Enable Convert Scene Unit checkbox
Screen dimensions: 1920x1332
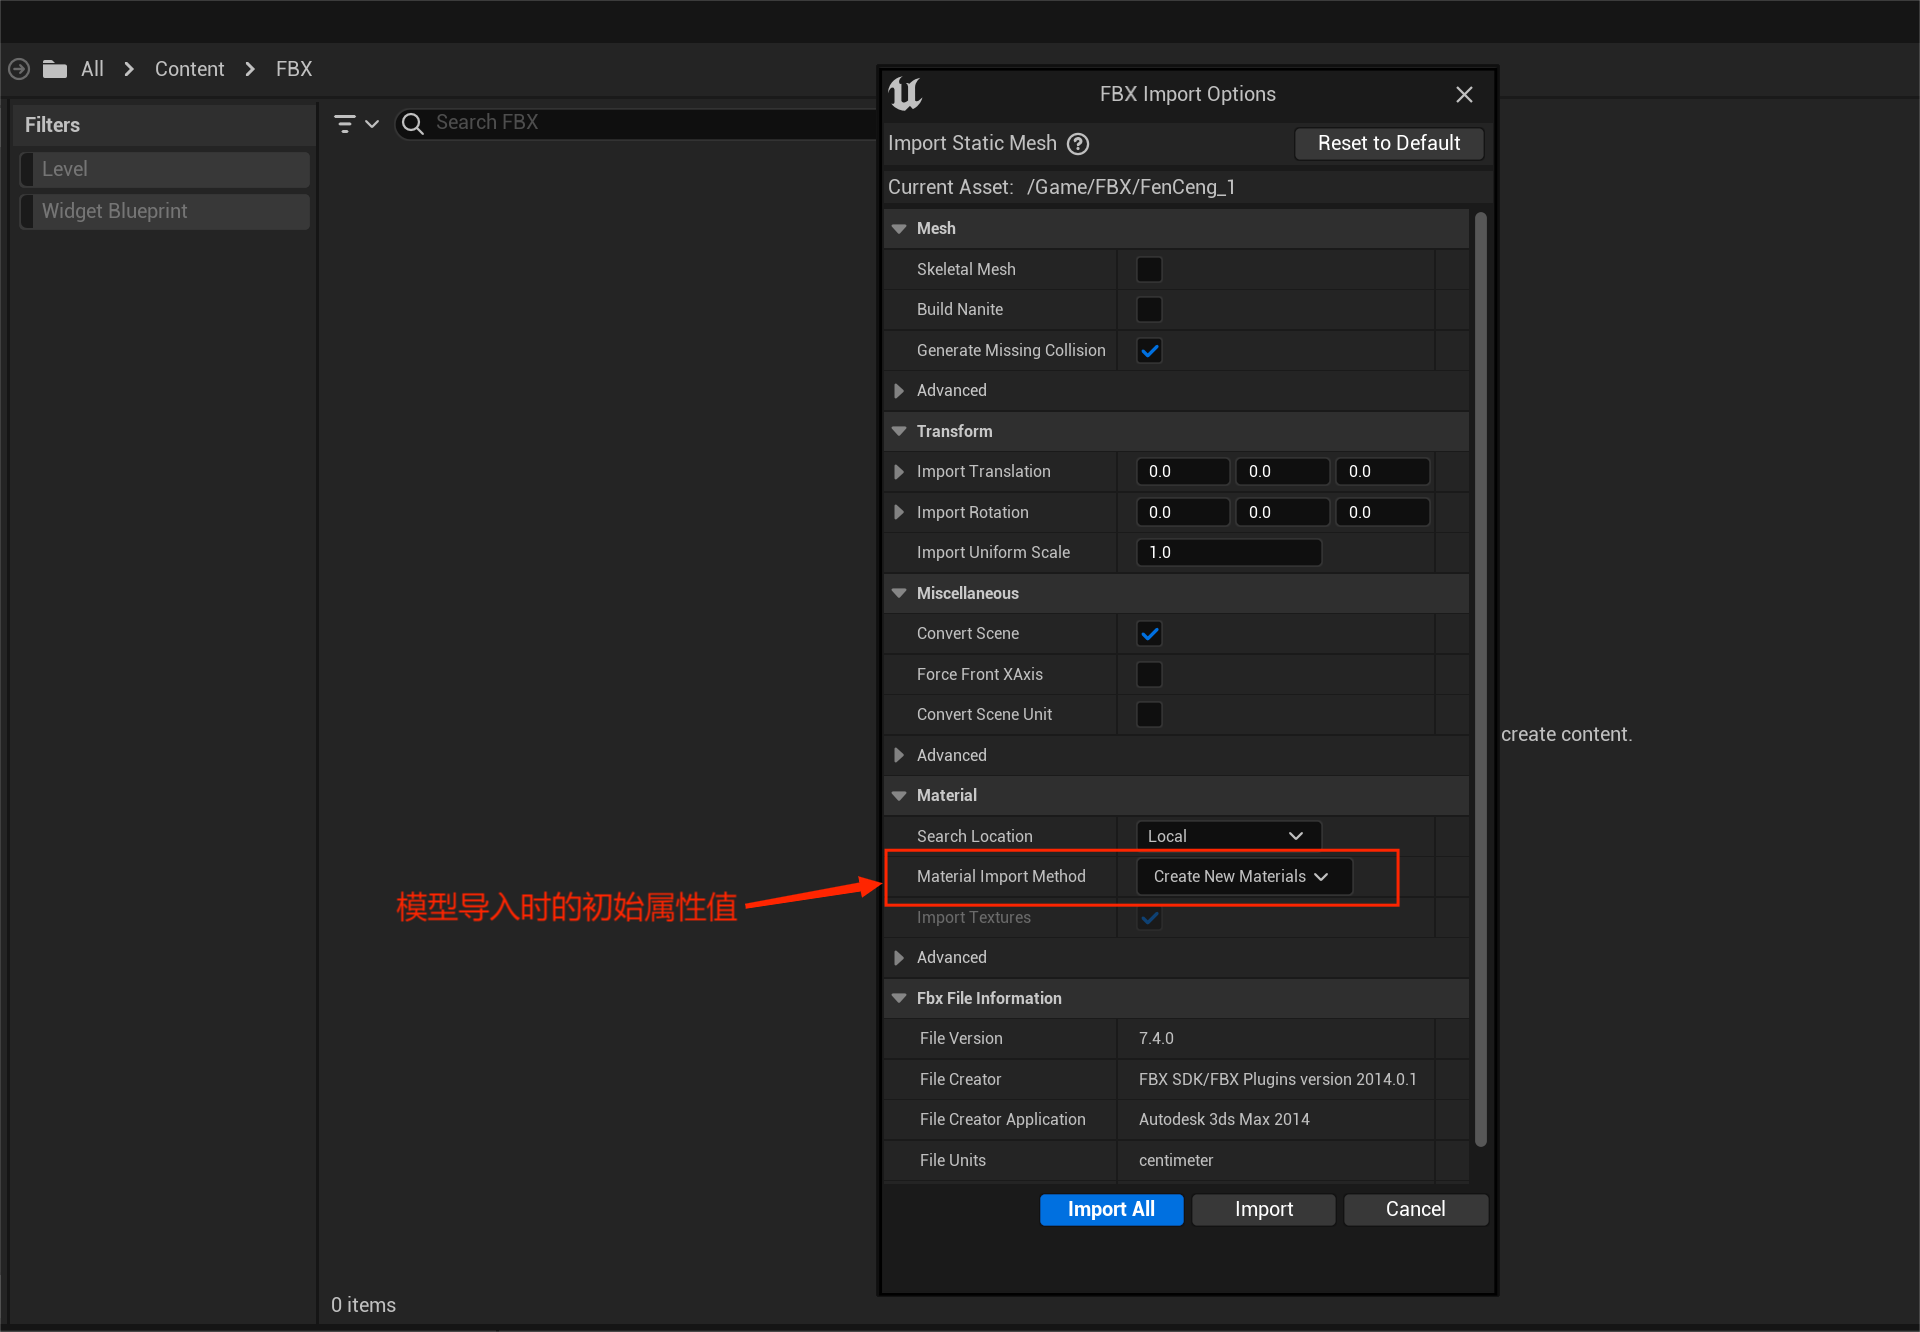click(x=1150, y=715)
